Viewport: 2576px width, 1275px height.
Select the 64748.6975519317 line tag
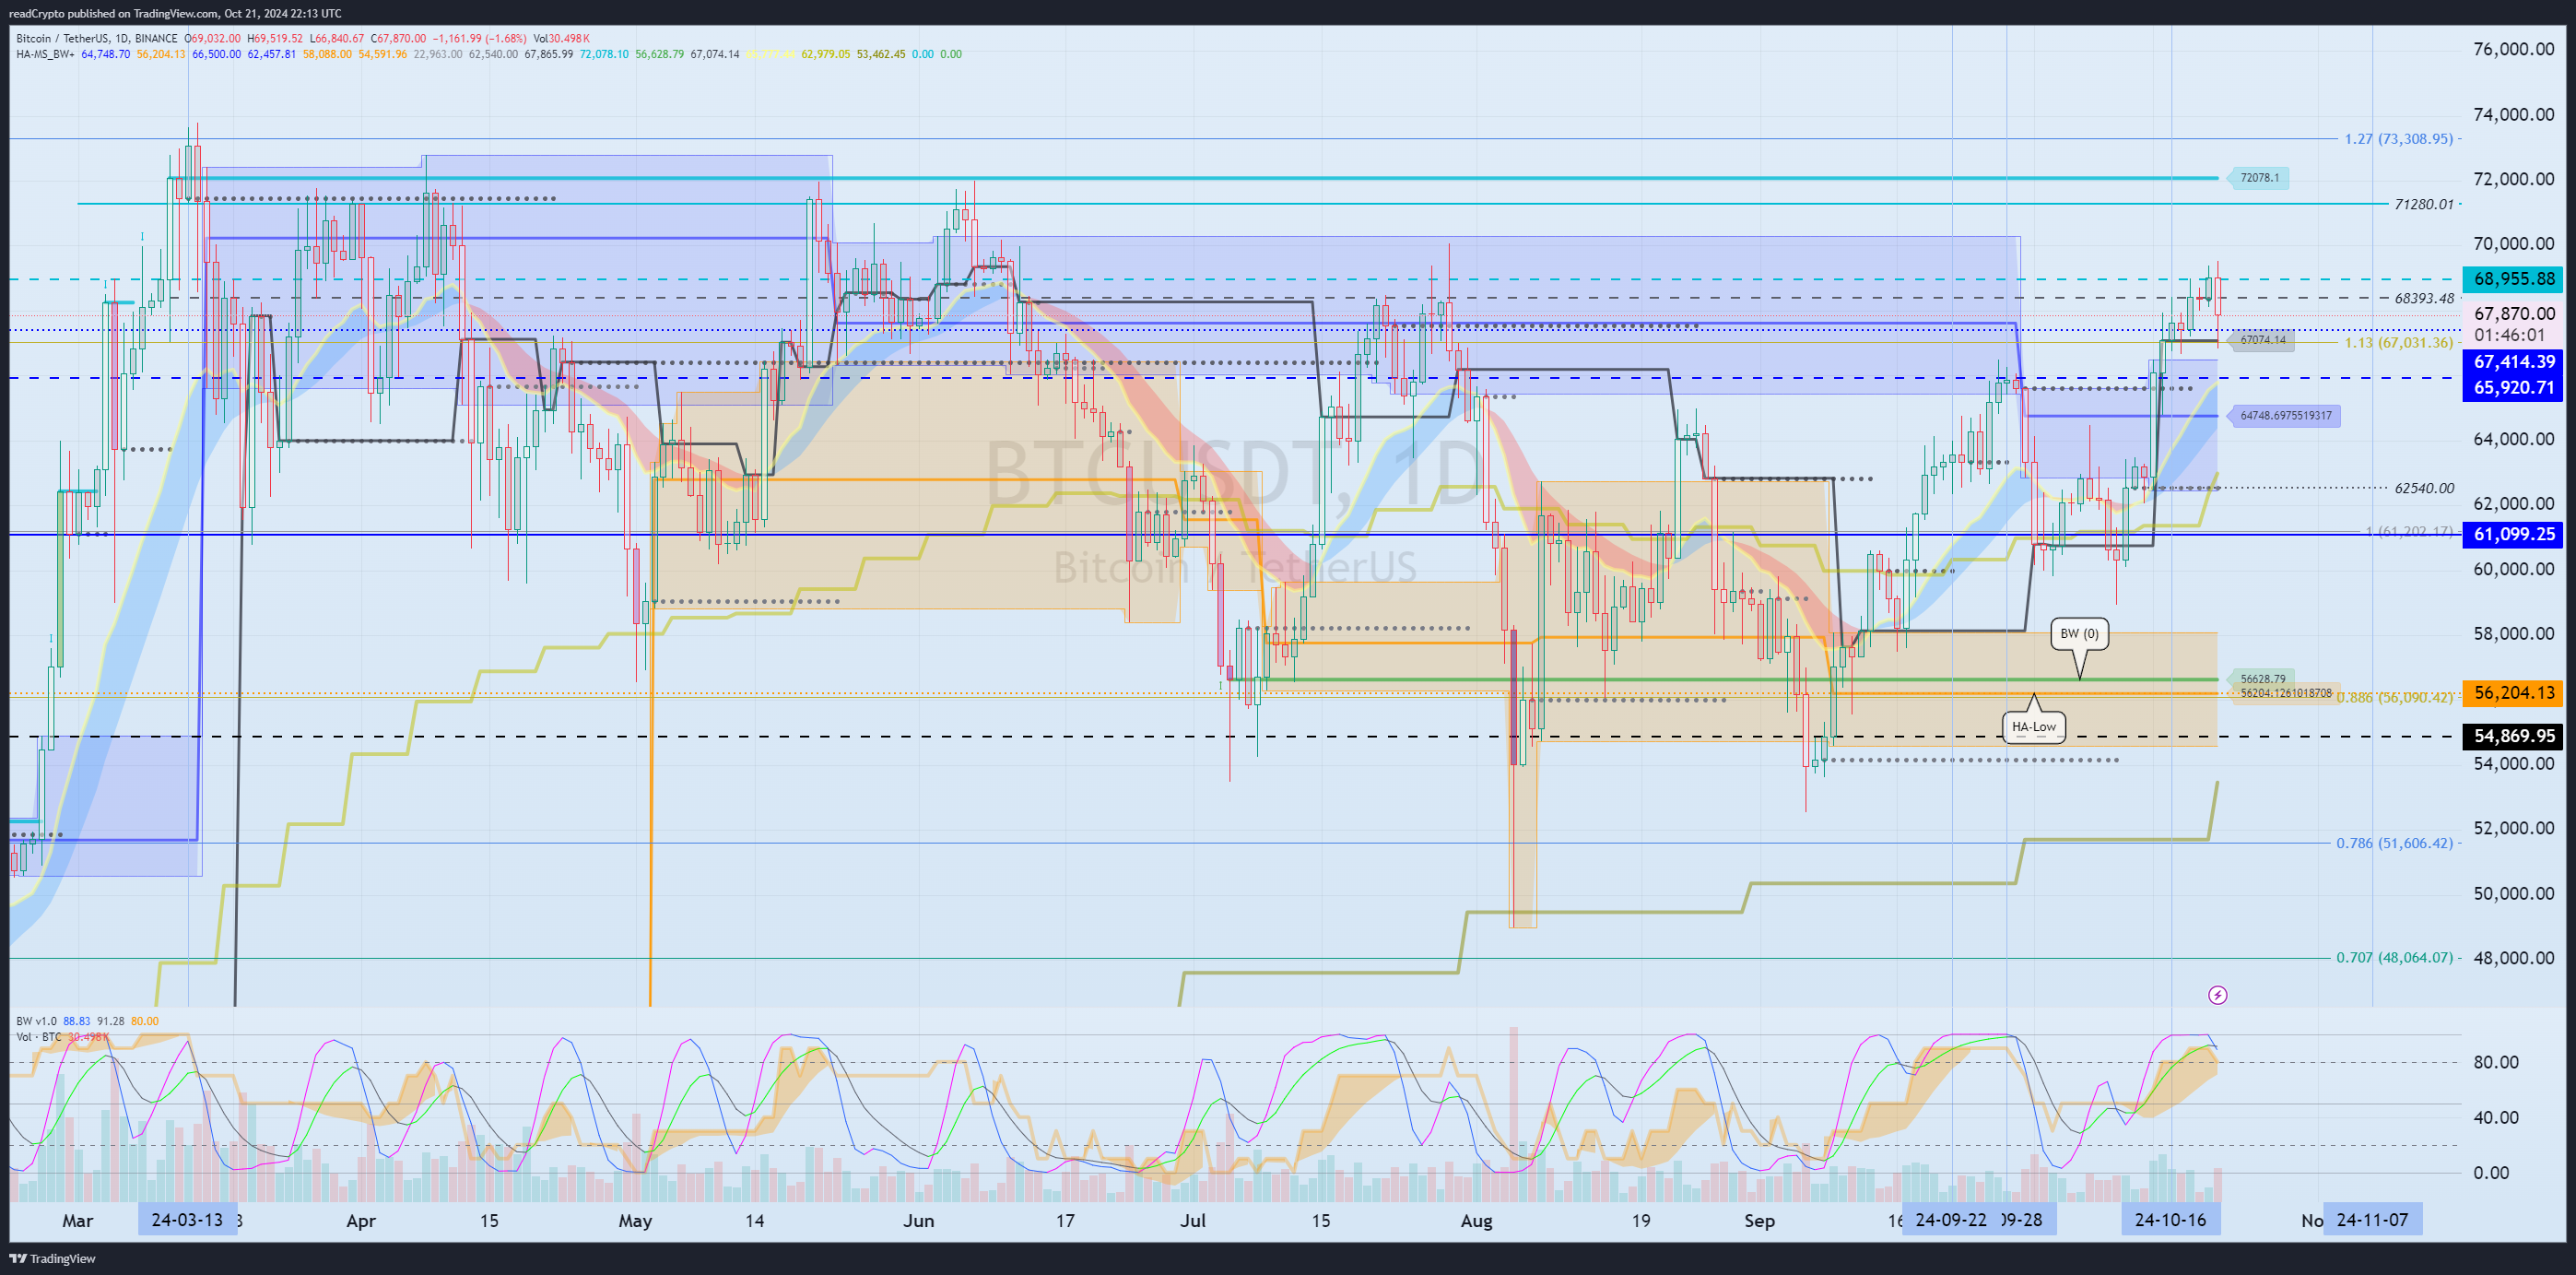coord(2285,415)
